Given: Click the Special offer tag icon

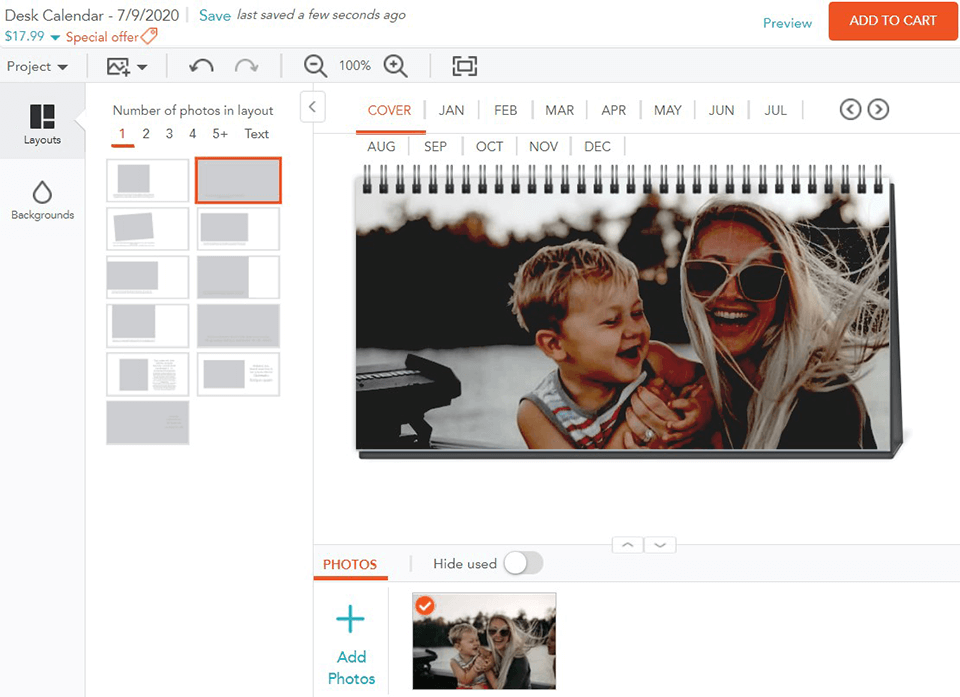Looking at the screenshot, I should (150, 37).
